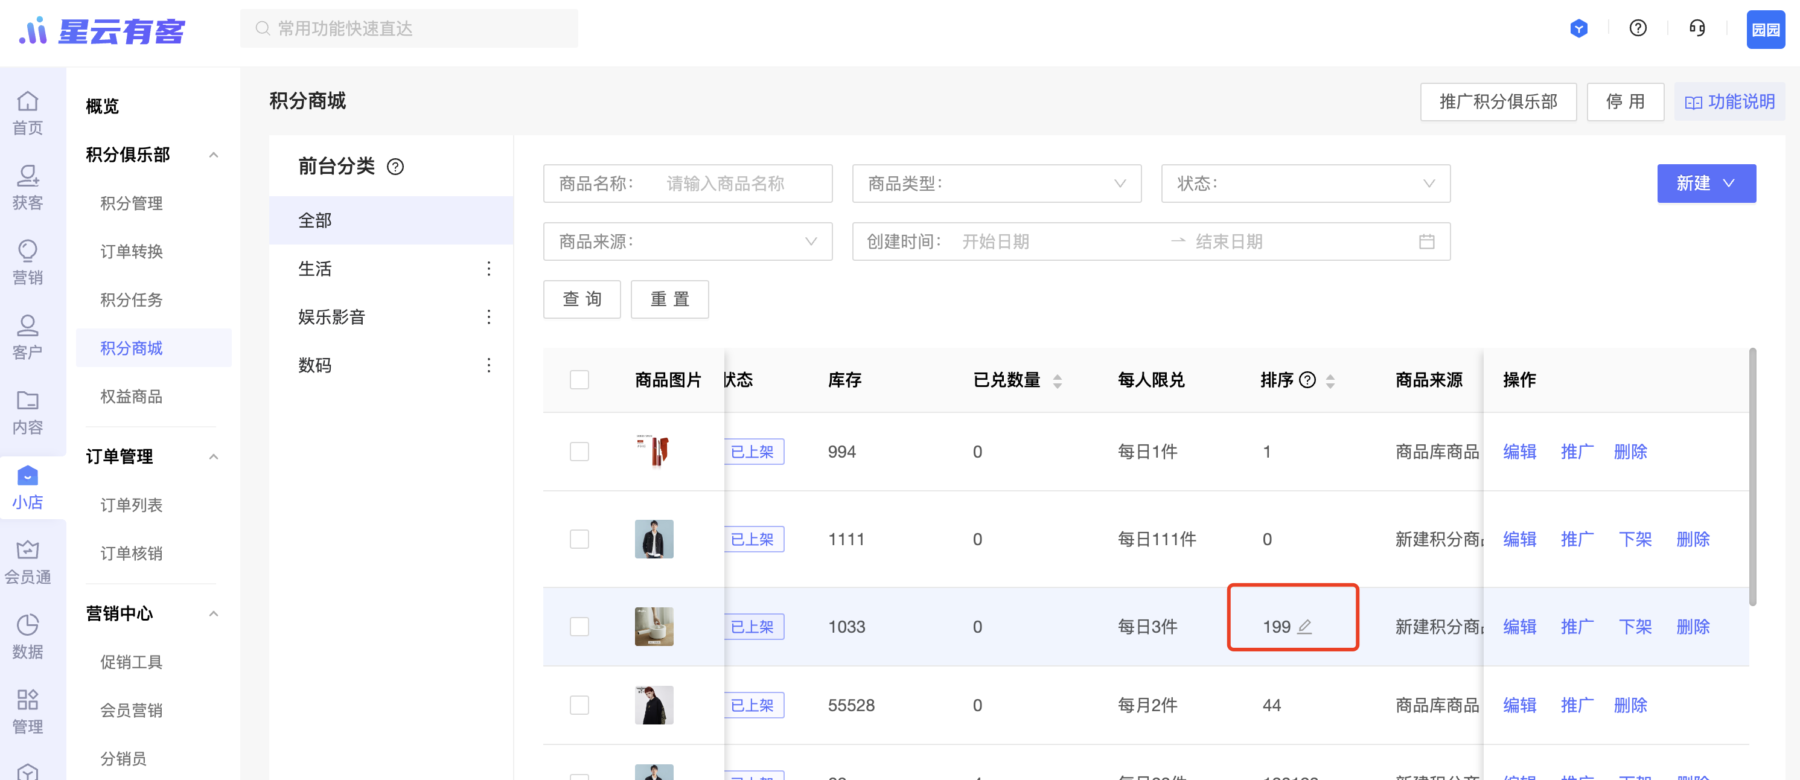The width and height of the screenshot is (1800, 780).
Task: Click 下架 for the row with stock 1111
Action: (x=1635, y=539)
